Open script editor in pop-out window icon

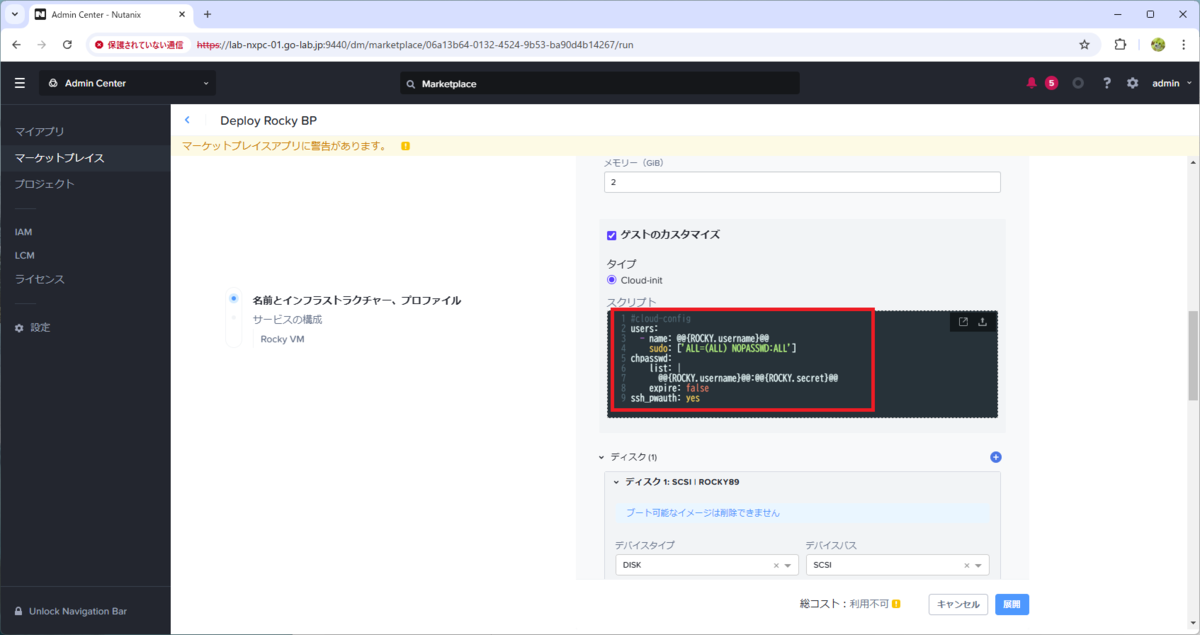(963, 322)
